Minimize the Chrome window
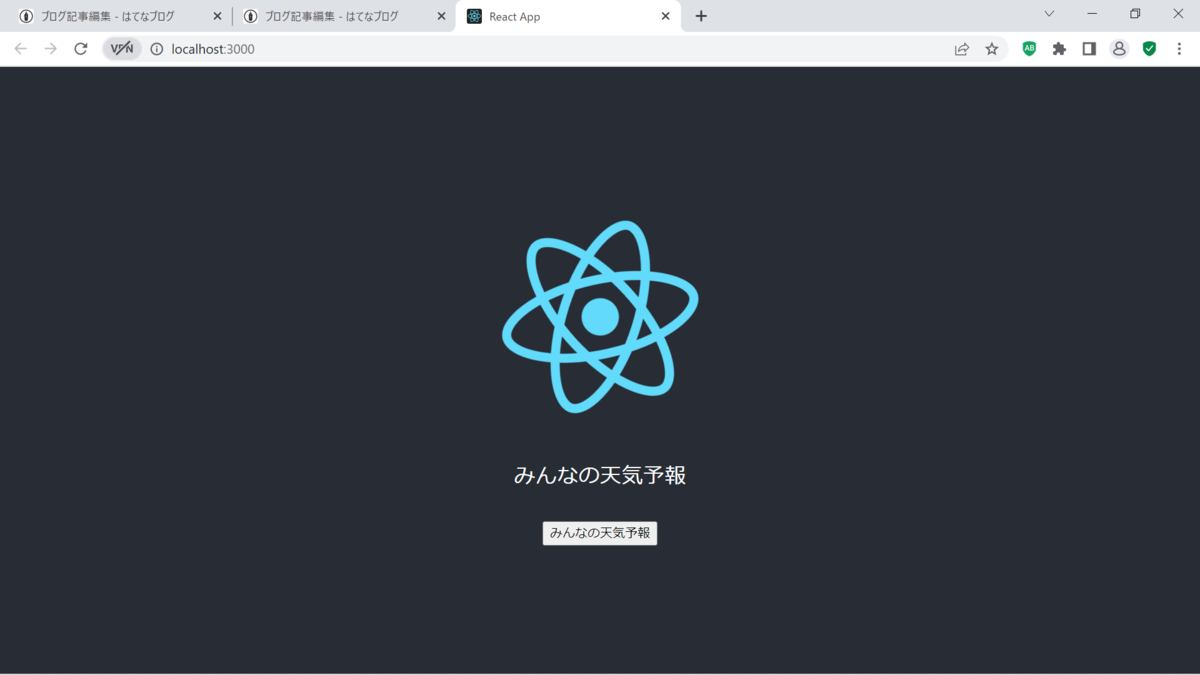 [1092, 14]
